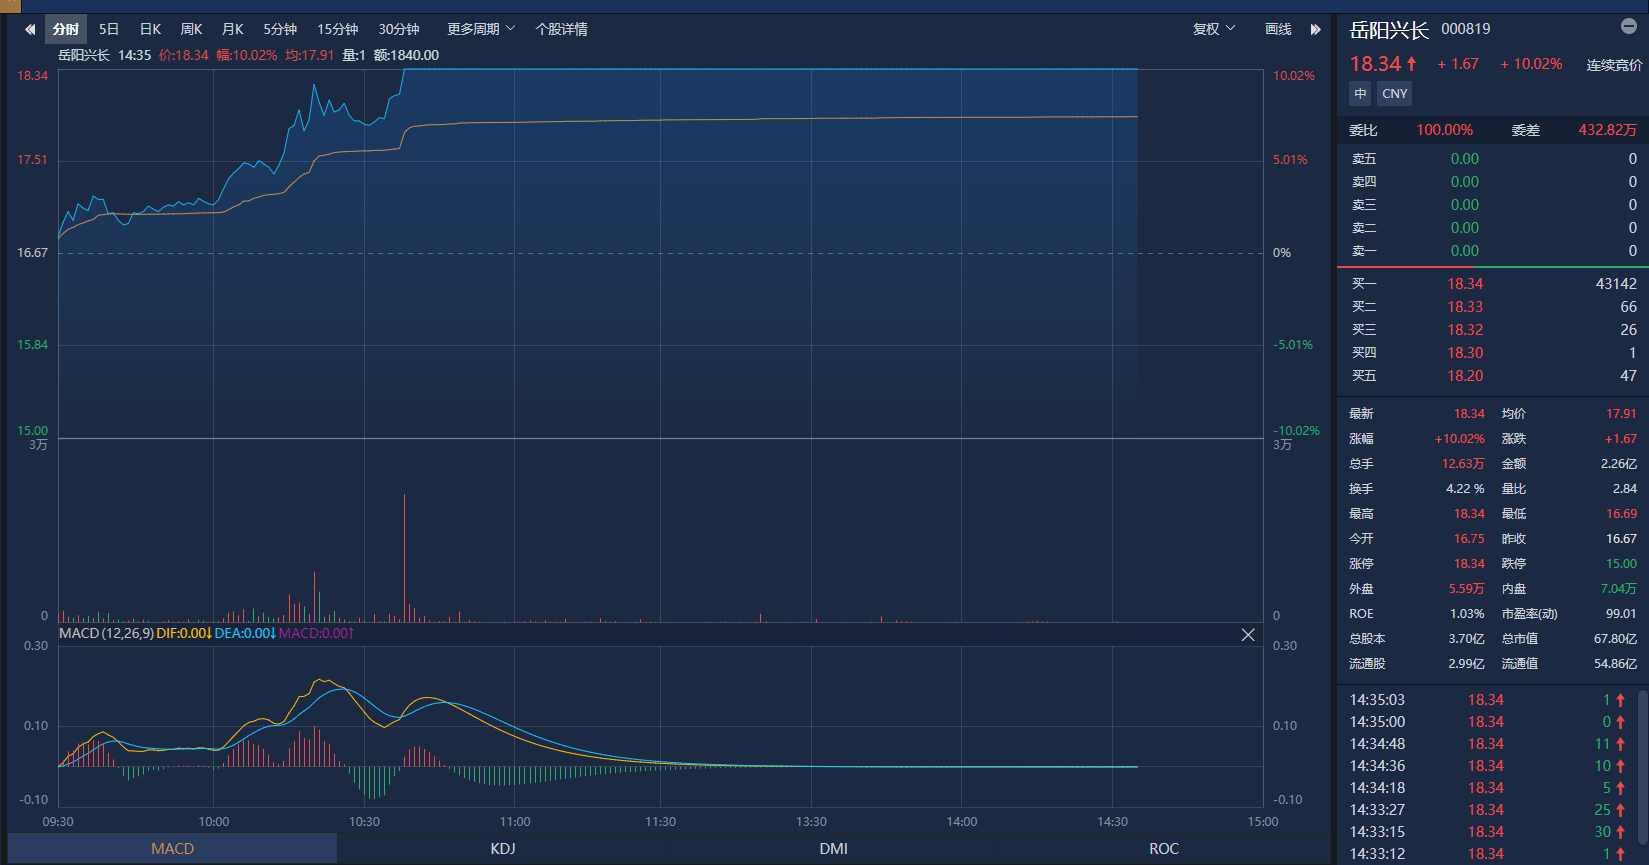The image size is (1649, 865).
Task: Expand the 更多周期 dropdown
Action: [x=481, y=30]
